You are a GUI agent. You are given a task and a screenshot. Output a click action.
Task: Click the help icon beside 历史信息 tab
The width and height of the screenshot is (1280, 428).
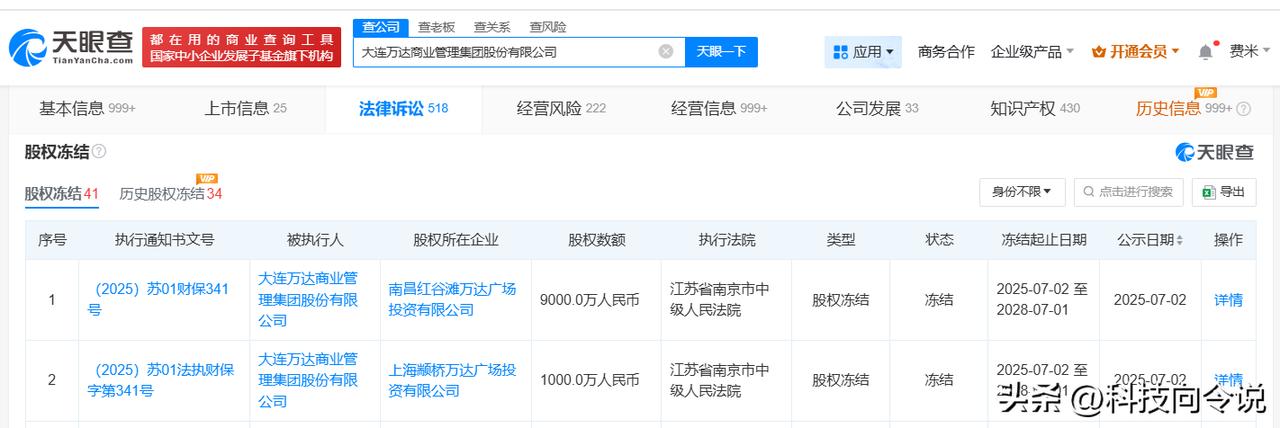point(1243,109)
